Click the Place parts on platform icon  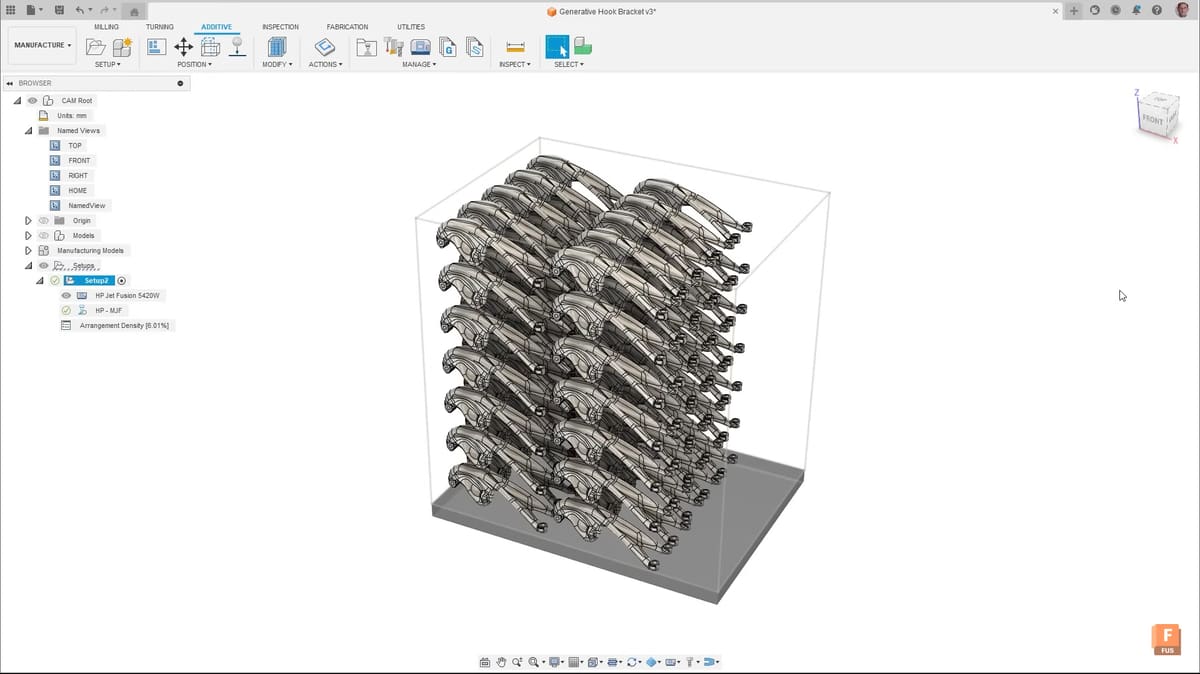click(x=238, y=47)
